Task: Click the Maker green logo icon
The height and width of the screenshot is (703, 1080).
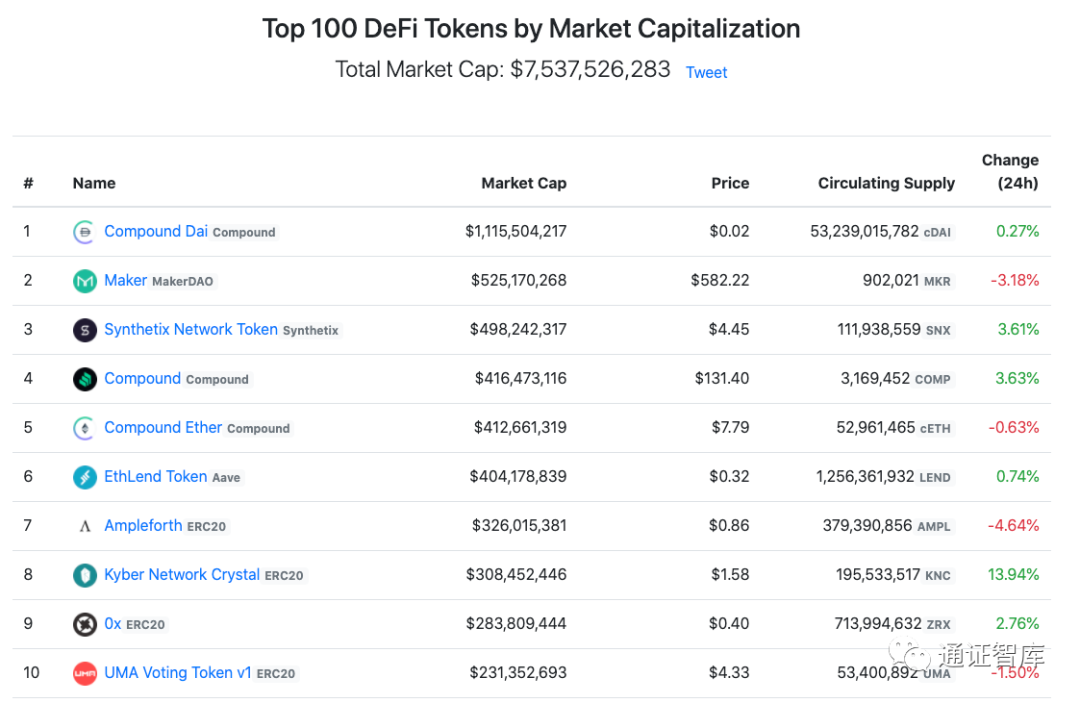Action: coord(85,281)
